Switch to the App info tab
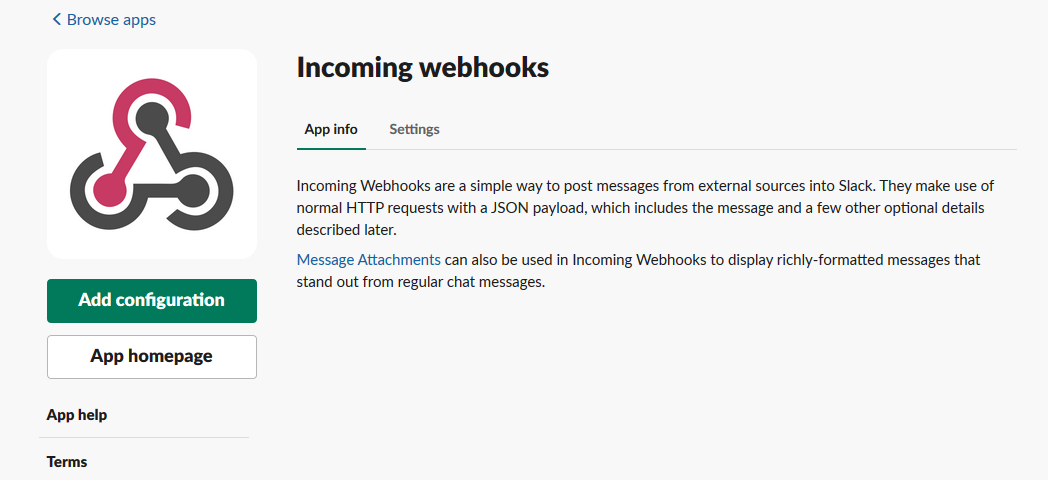Viewport: 1048px width, 480px height. [x=331, y=129]
